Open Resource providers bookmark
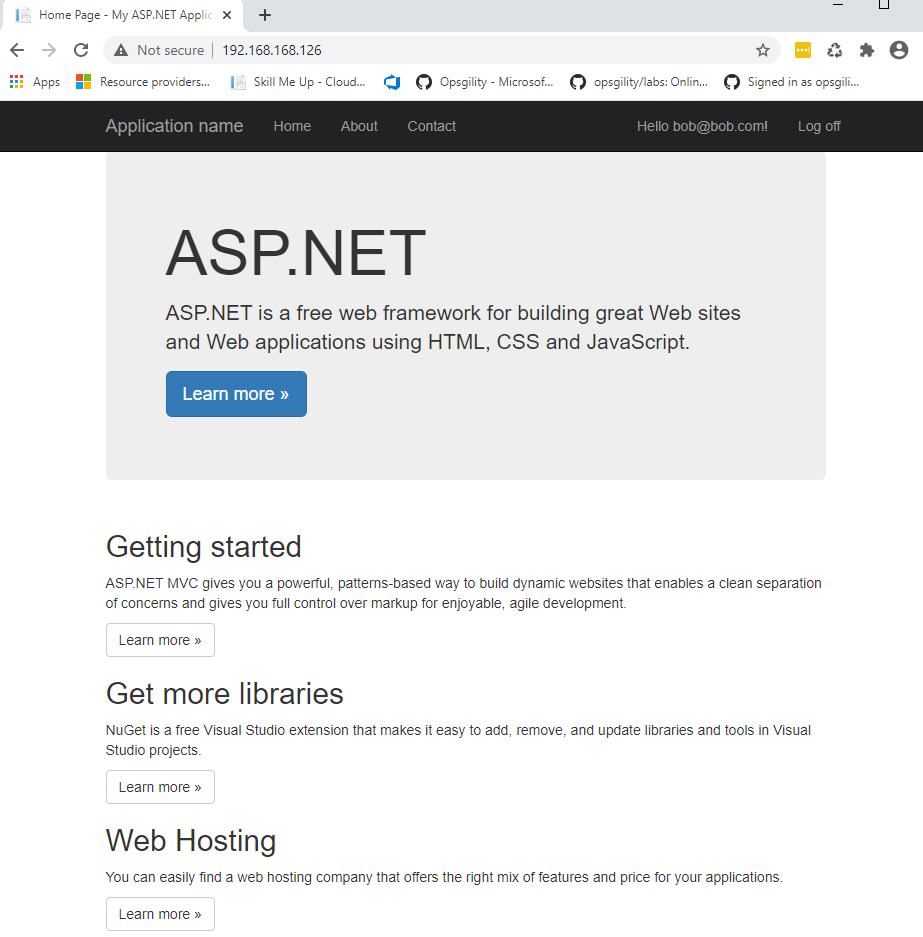This screenshot has height=937, width=923. tap(143, 82)
